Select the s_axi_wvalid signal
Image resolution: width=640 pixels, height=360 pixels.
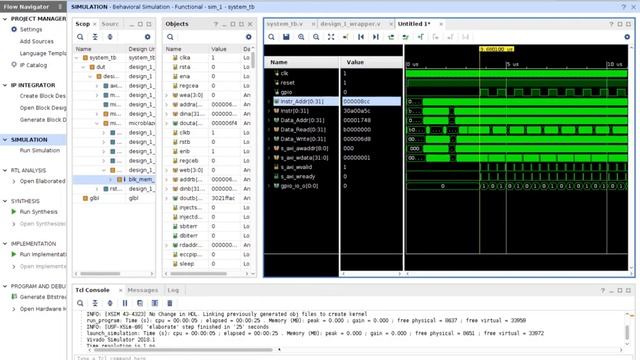pyautogui.click(x=296, y=167)
